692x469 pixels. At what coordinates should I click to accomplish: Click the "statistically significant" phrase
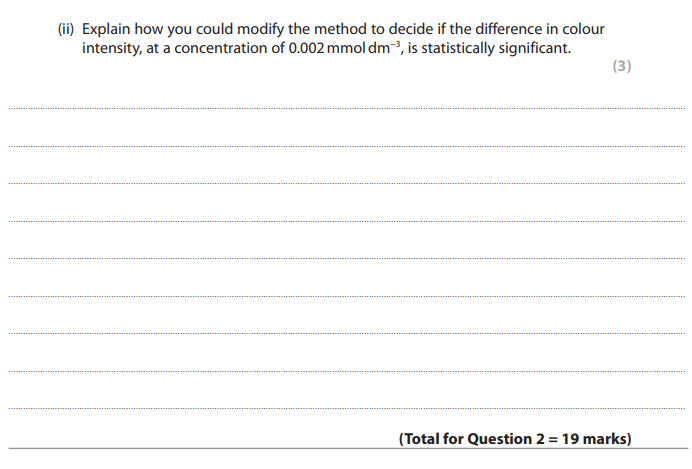(x=496, y=48)
